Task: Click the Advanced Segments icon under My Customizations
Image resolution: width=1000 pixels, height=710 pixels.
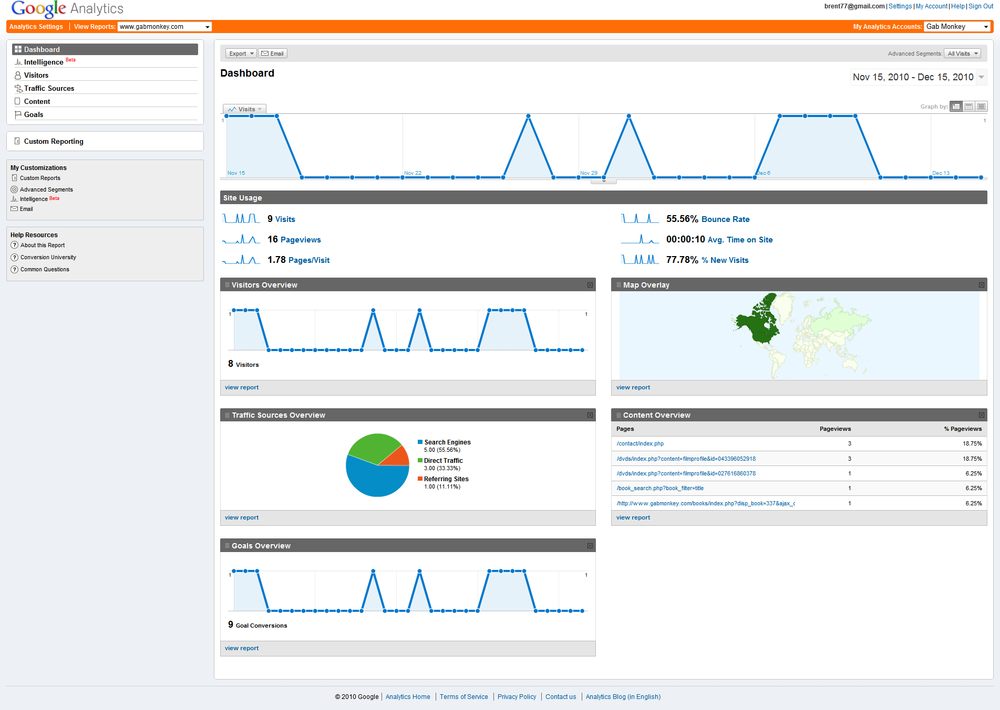Action: click(x=14, y=189)
